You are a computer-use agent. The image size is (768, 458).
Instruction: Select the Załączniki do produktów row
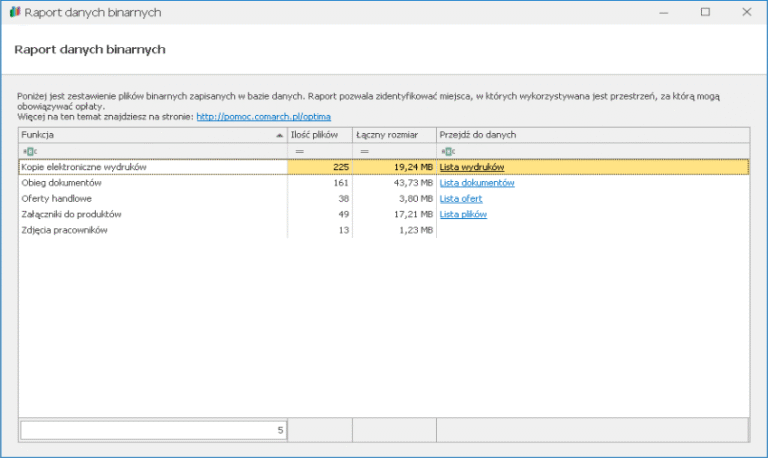tap(384, 214)
